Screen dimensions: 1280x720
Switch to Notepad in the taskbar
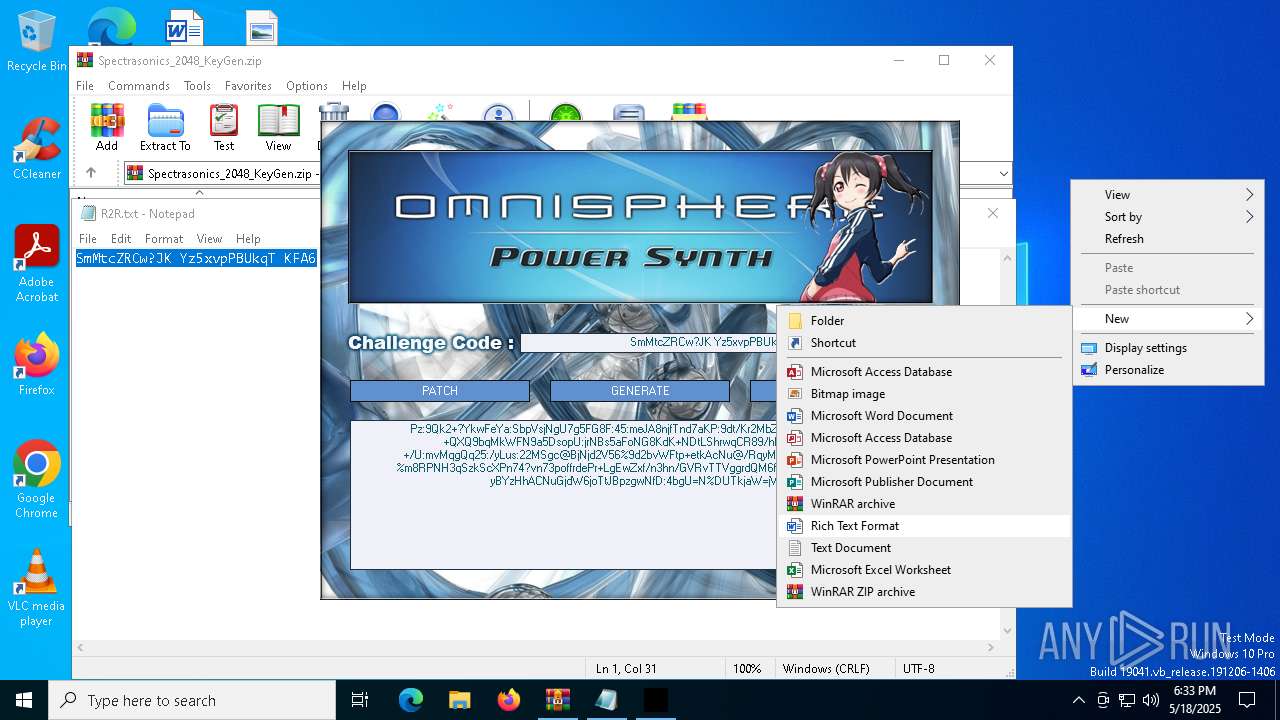[x=606, y=700]
